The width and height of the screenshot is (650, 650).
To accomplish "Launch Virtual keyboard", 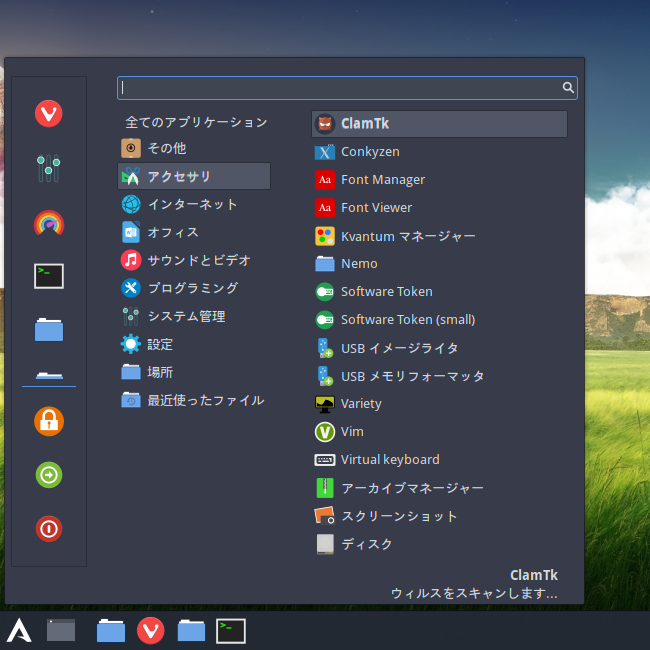I will 439,460.
